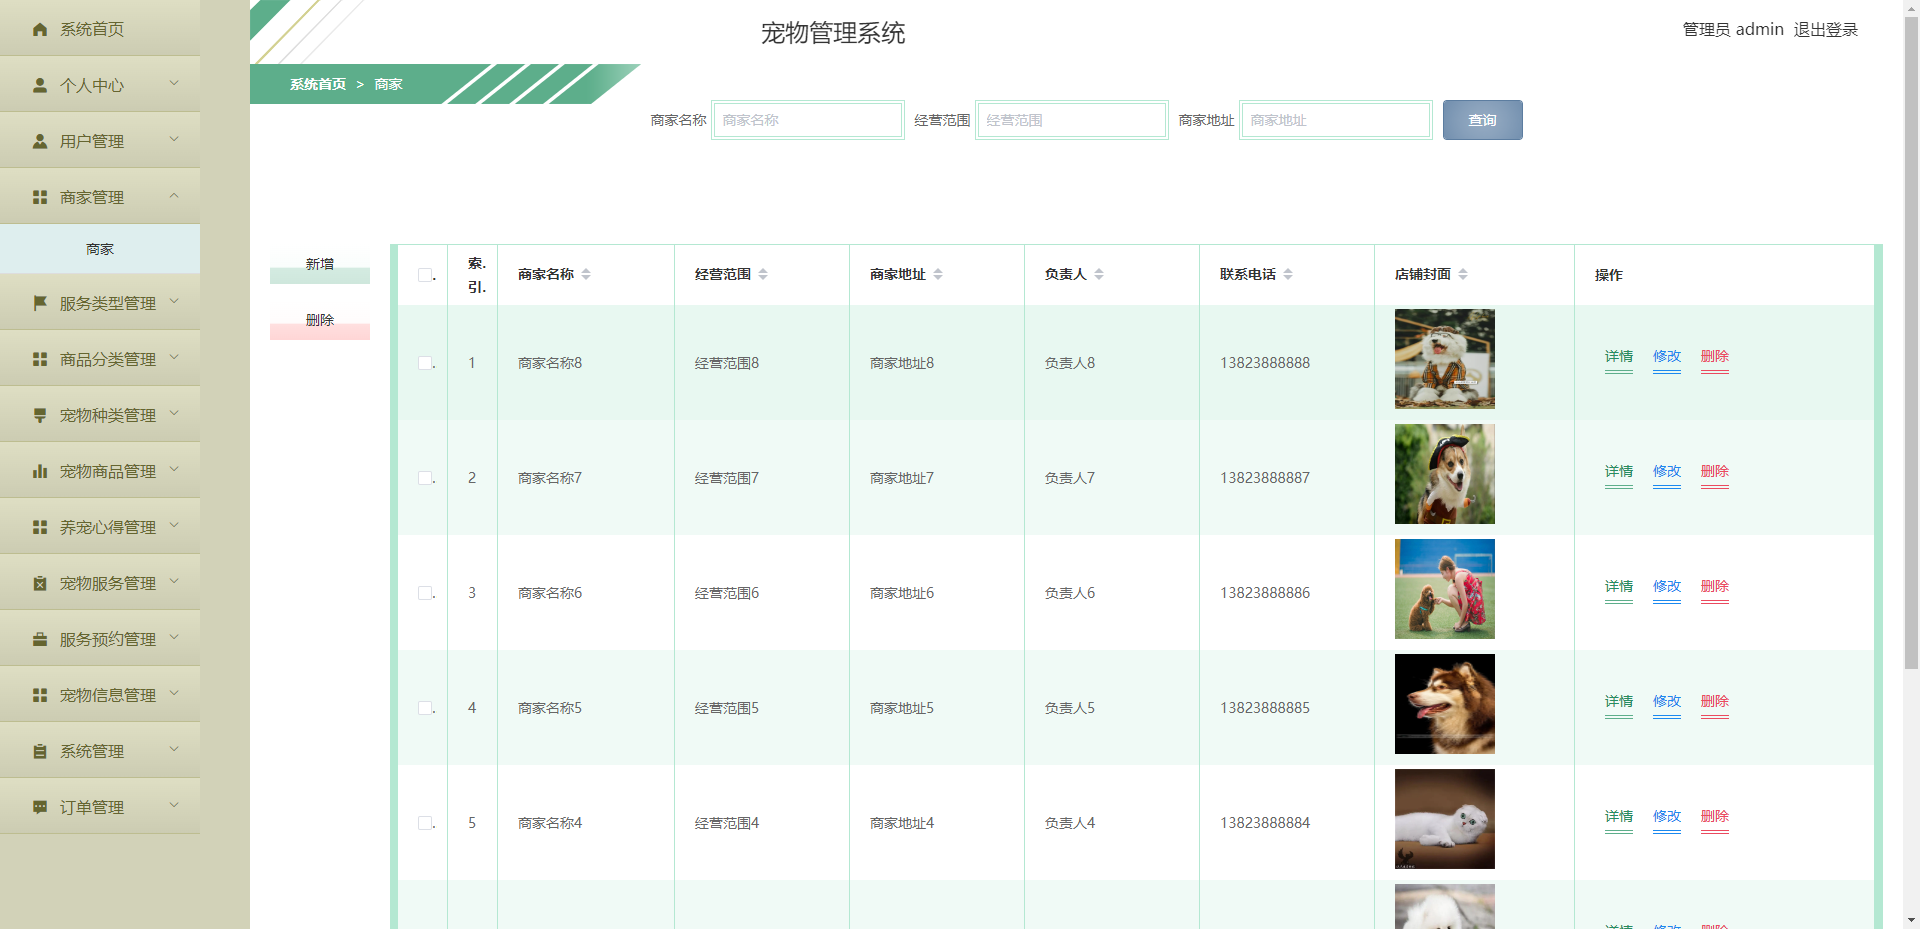Sort by 商家地址 column arrows
1920x929 pixels.
tap(938, 274)
